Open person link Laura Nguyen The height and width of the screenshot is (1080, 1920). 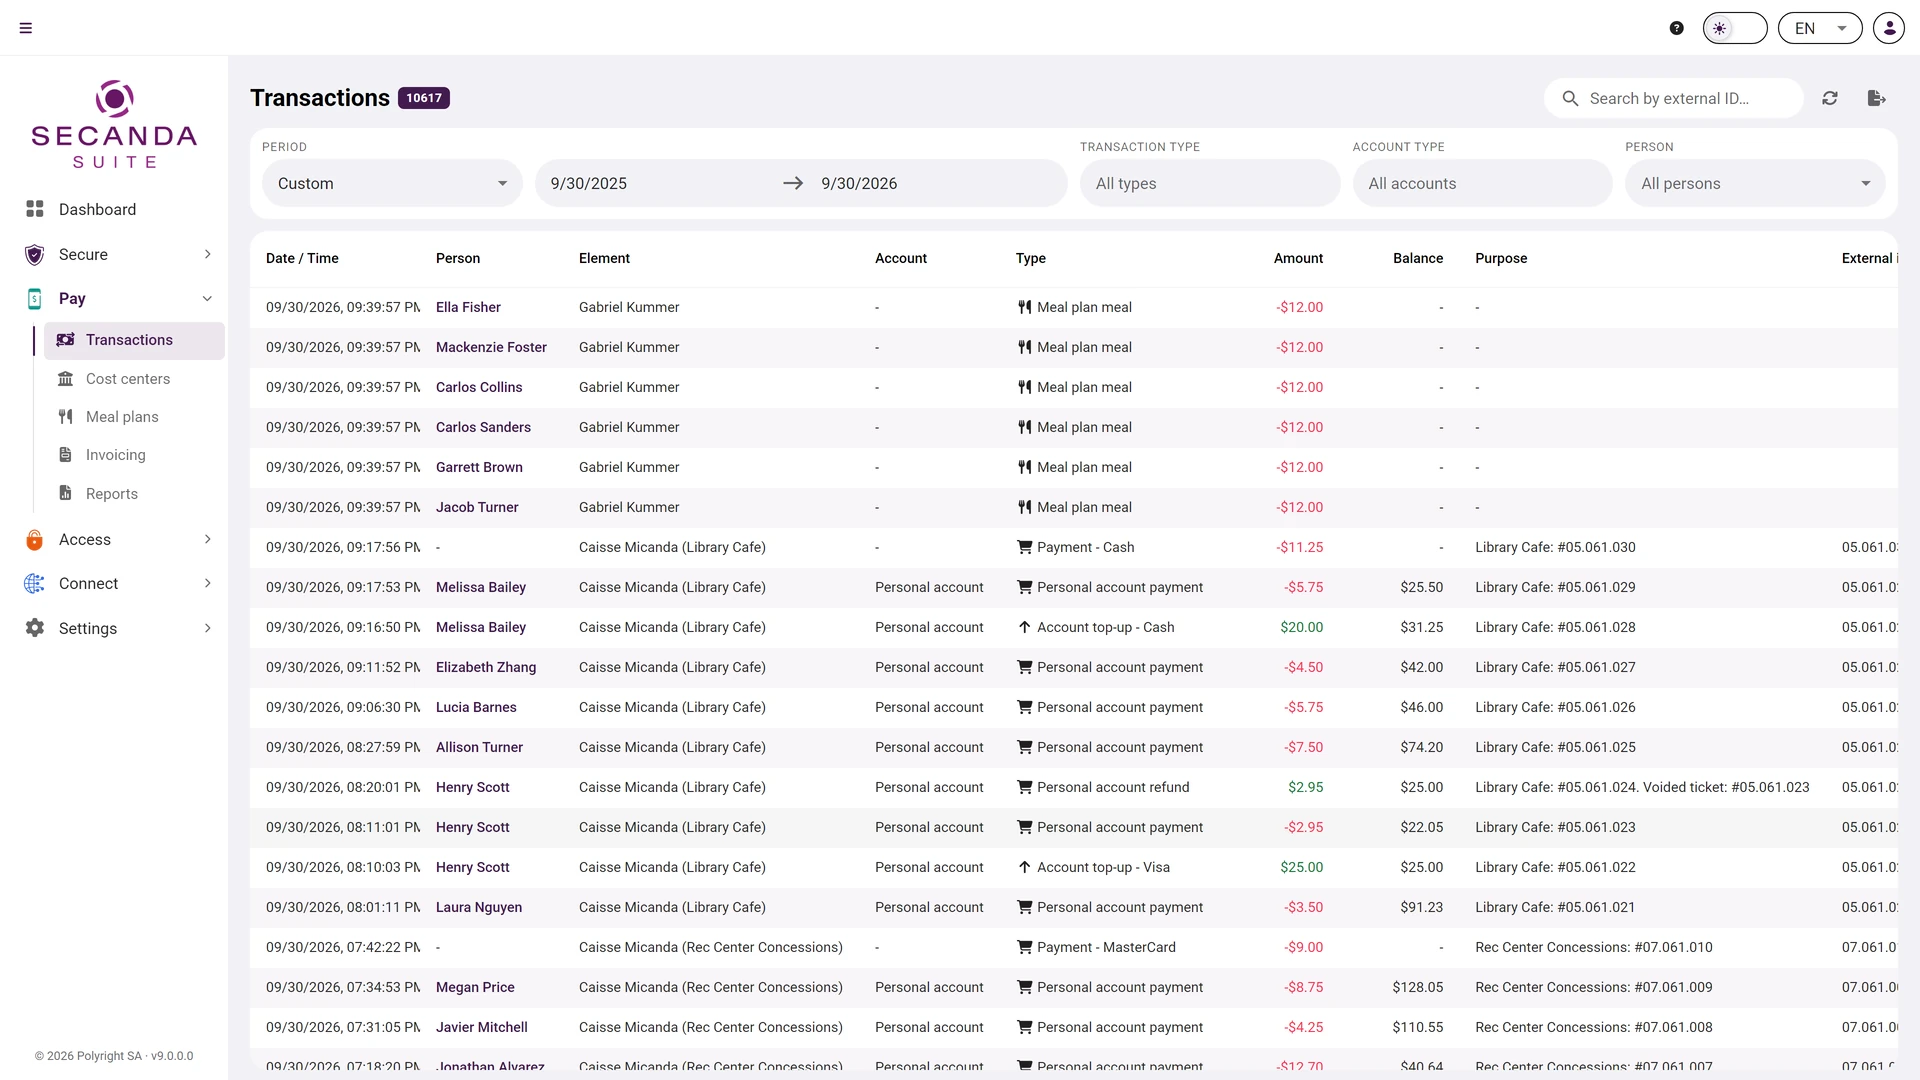tap(479, 907)
